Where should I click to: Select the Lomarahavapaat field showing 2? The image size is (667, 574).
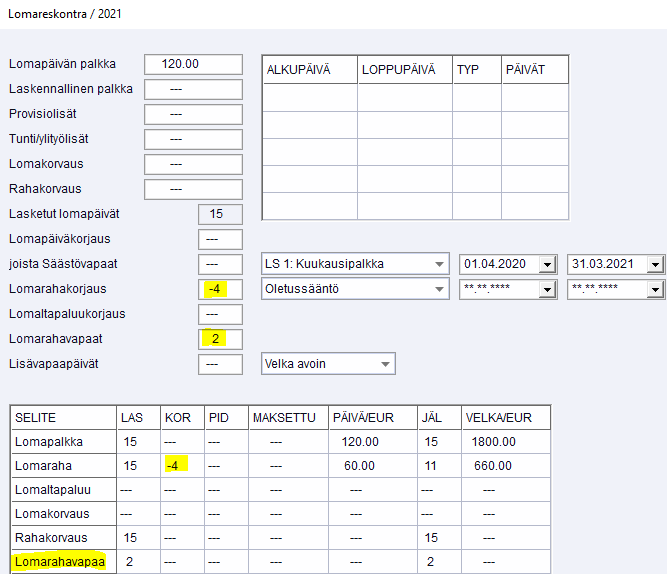[220, 339]
